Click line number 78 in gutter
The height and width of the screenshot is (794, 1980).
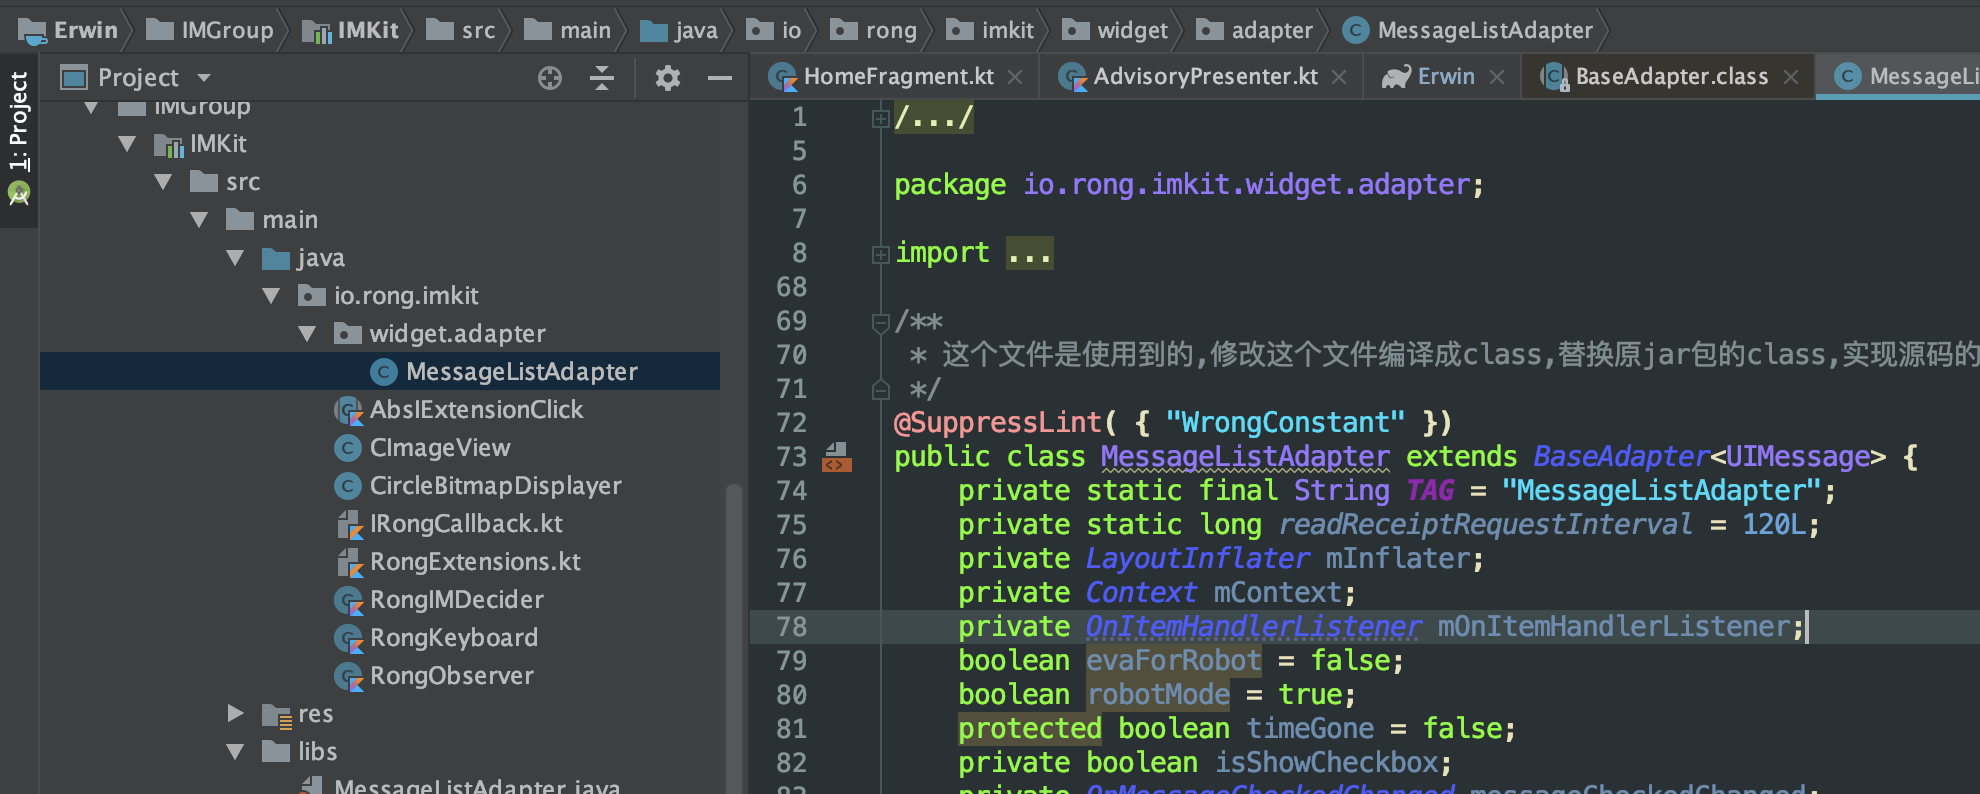pyautogui.click(x=792, y=627)
